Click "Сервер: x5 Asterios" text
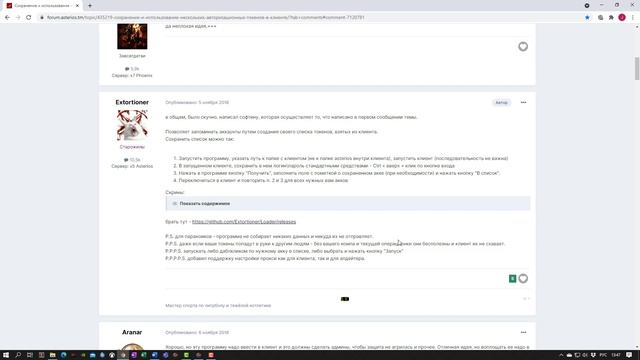640x360 pixels. pos(132,166)
